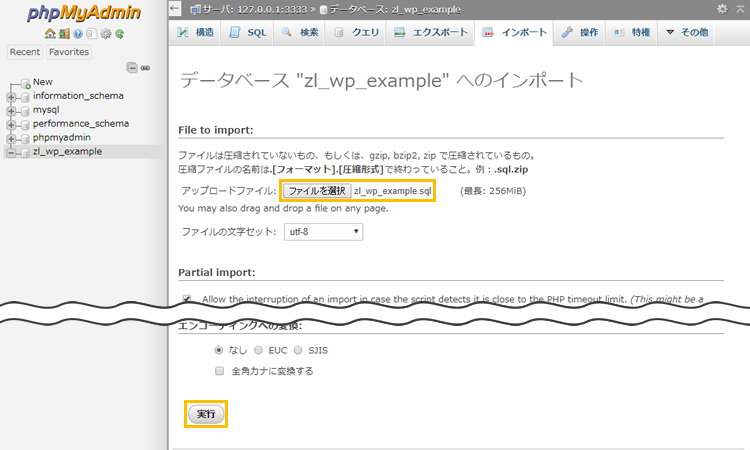This screenshot has height=450, width=750.
Task: Open the blue help documentation icon
Action: 78,33
